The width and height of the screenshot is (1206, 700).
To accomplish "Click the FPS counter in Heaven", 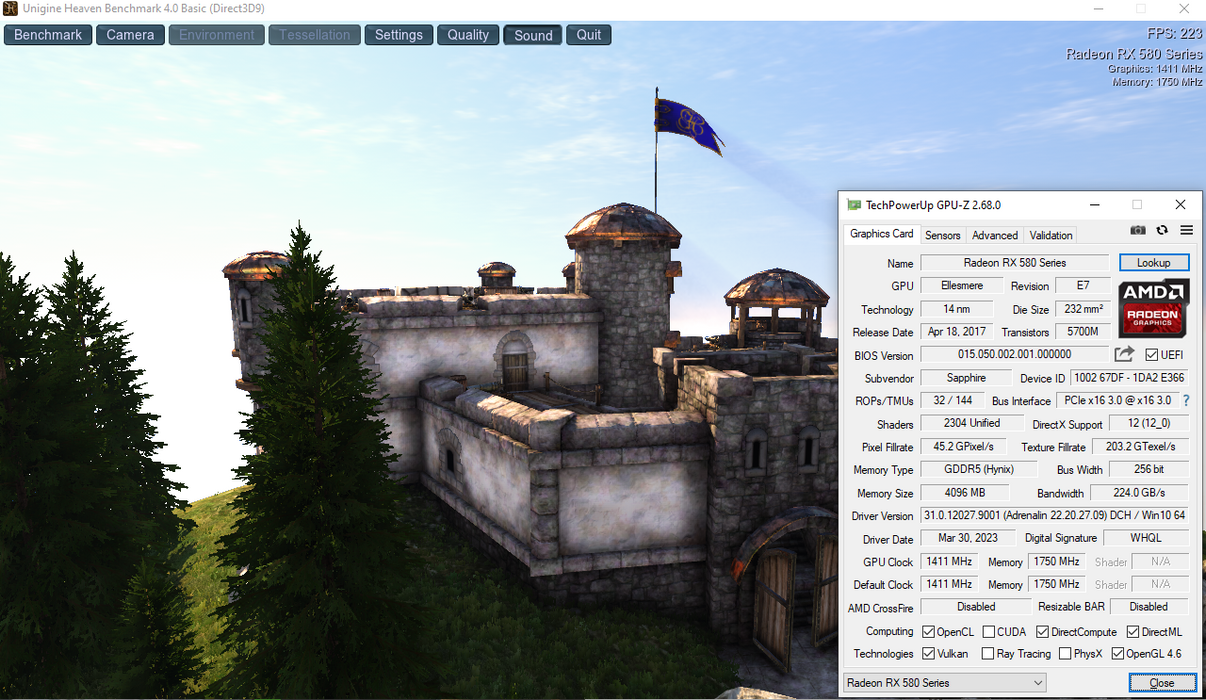I will (1174, 33).
